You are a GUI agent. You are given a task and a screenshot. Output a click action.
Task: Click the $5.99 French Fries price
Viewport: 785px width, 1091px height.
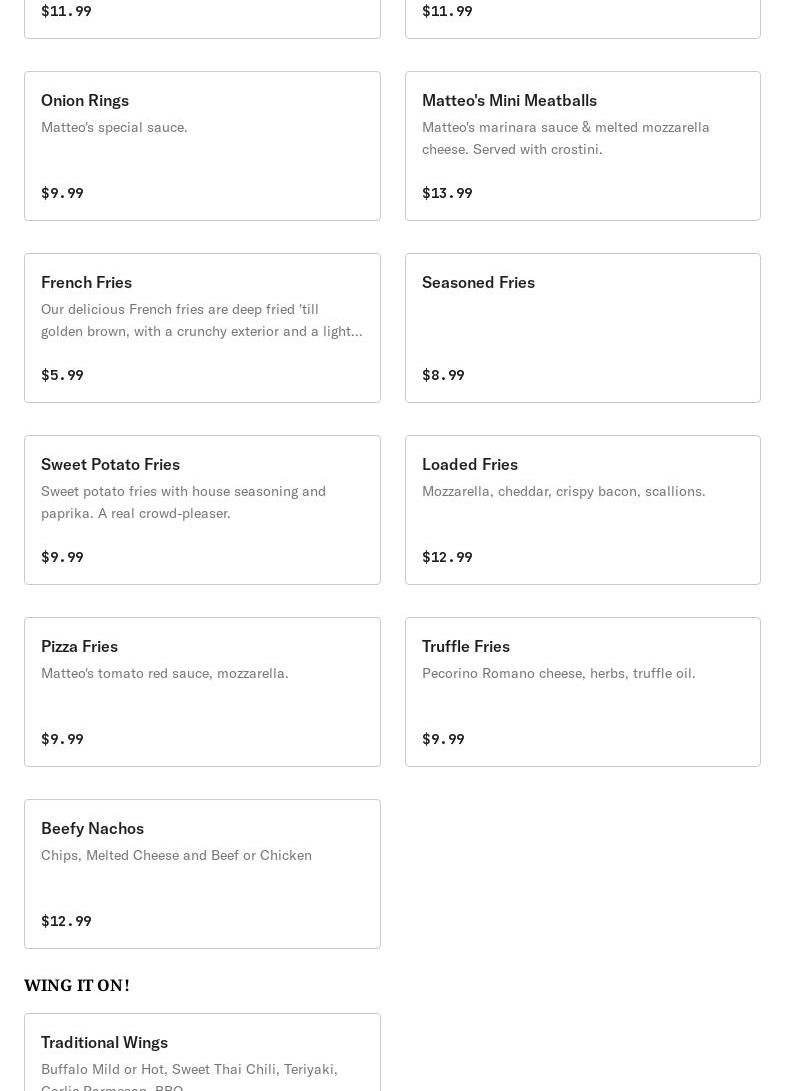pos(62,375)
